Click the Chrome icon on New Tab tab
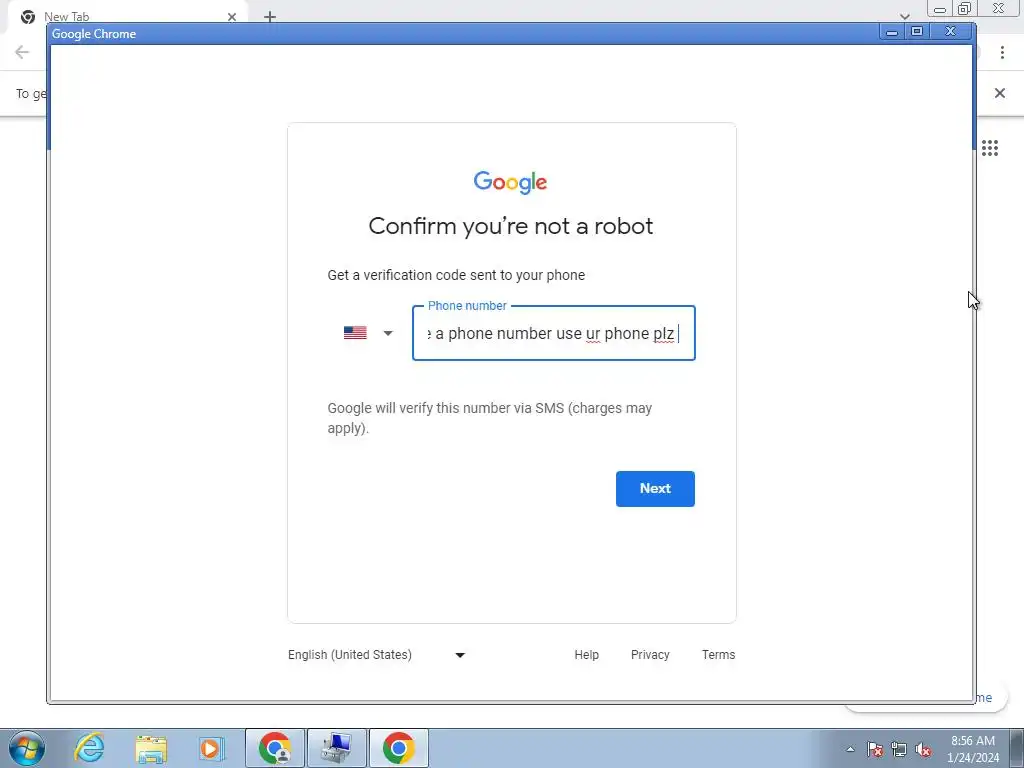The height and width of the screenshot is (768, 1024). click(x=28, y=17)
